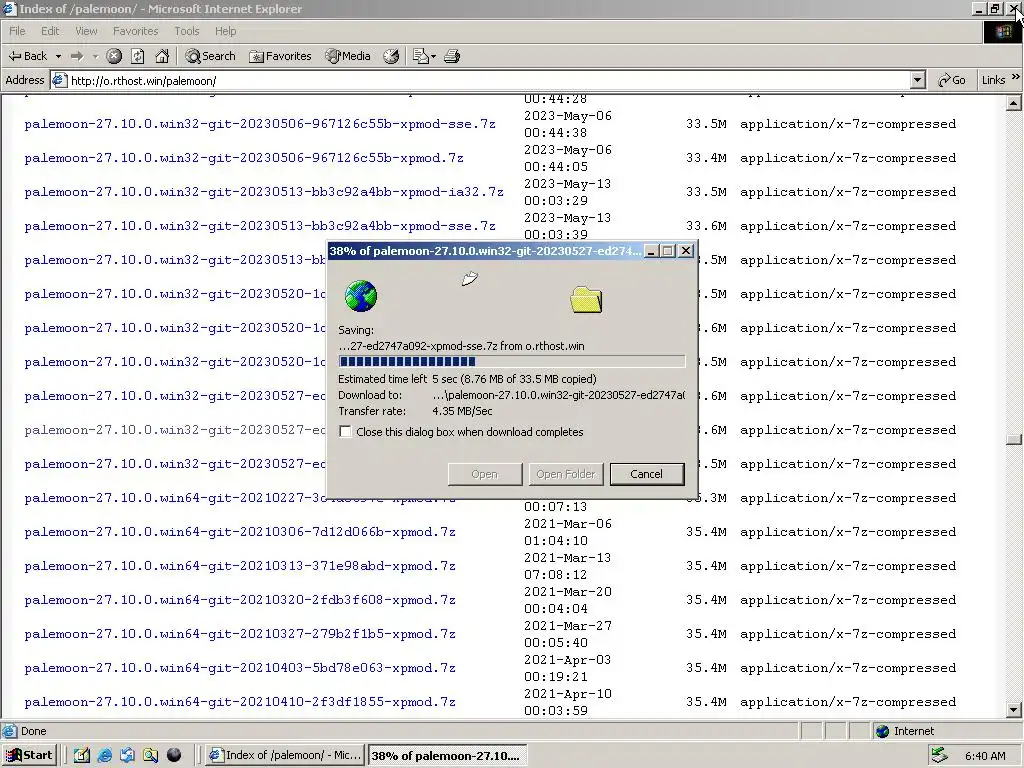Go to the Home page icon
Screen dimensions: 1024x768
[x=162, y=56]
